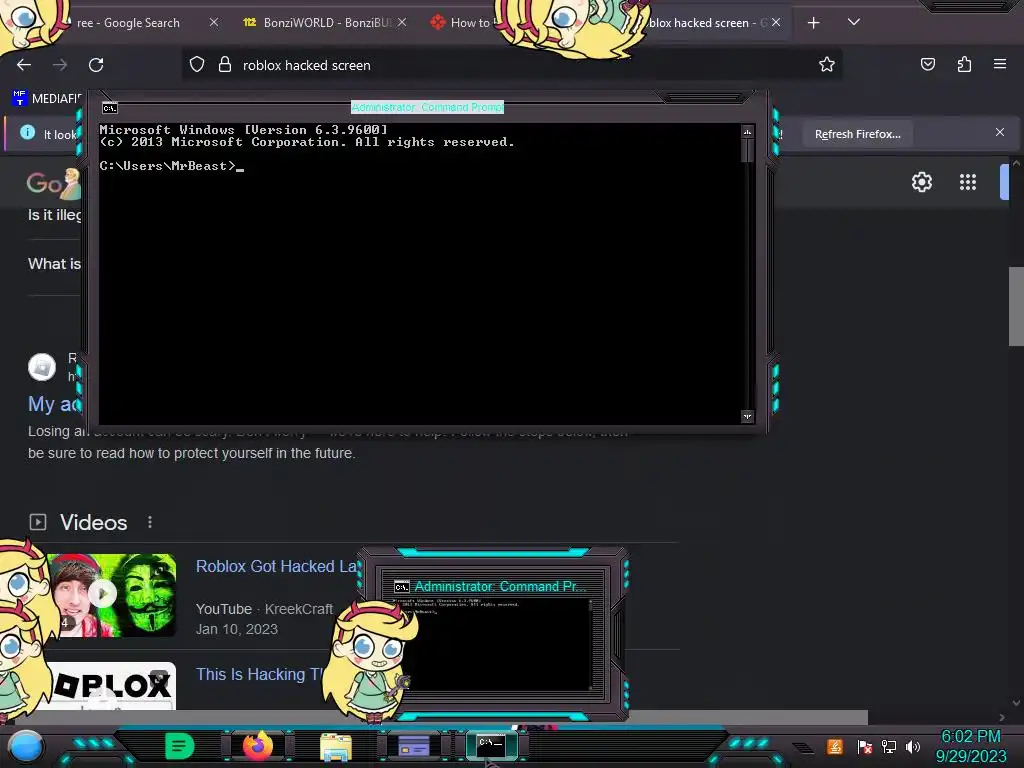Screen dimensions: 1024x768
Task: Reload the current Firefox page
Action: (x=96, y=65)
